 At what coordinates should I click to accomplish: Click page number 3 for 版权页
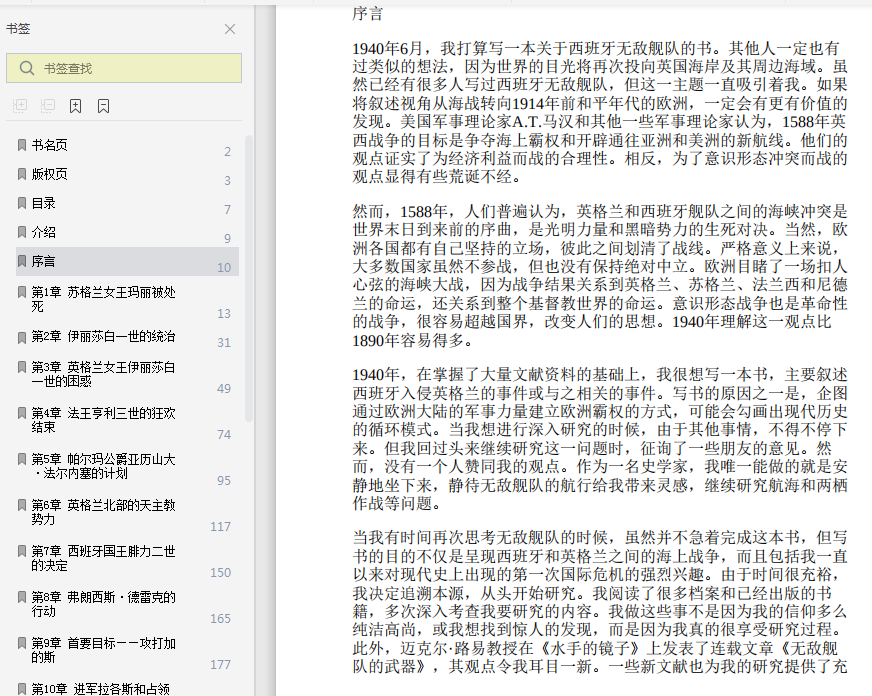click(227, 181)
